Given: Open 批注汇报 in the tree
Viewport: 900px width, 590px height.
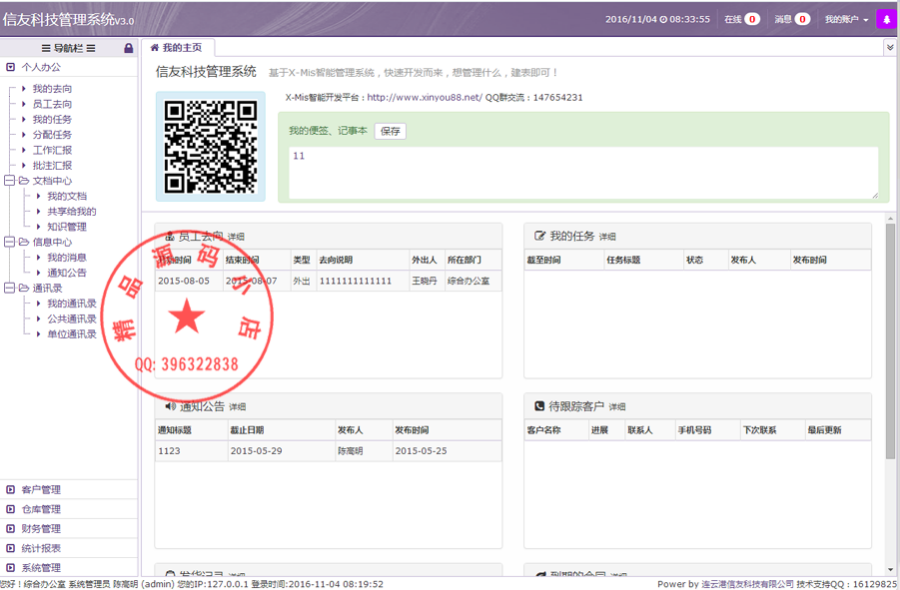Looking at the screenshot, I should point(52,165).
